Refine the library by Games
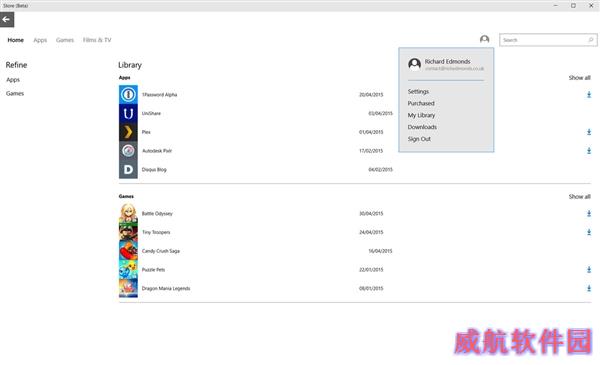The image size is (600, 365). click(15, 93)
